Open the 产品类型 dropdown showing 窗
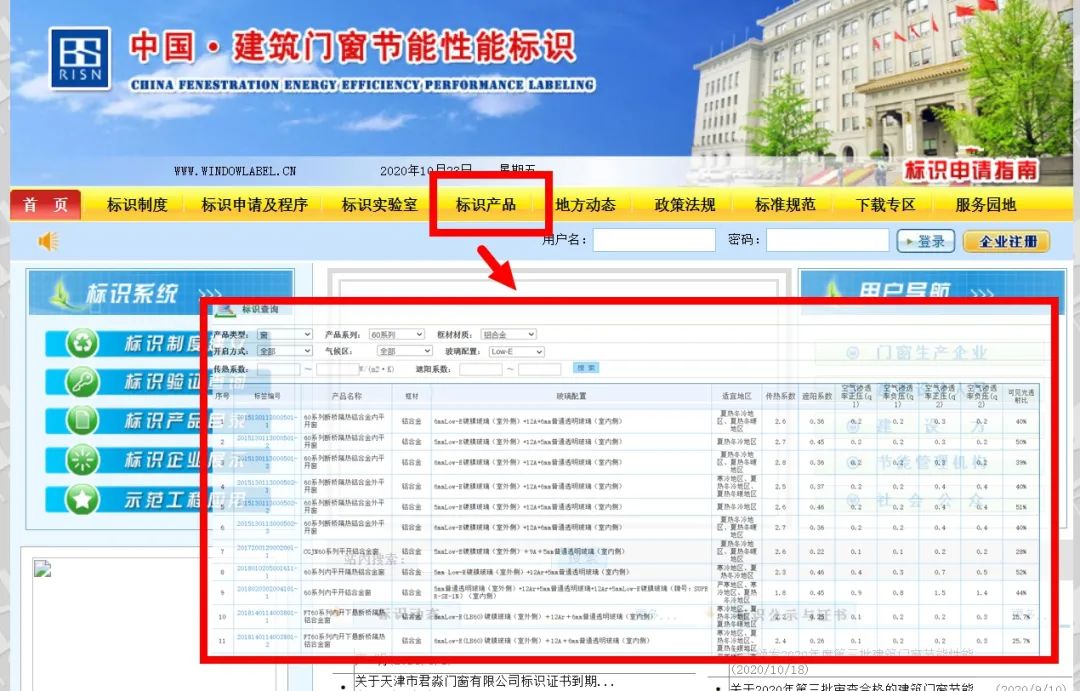This screenshot has height=691, width=1080. pos(283,334)
